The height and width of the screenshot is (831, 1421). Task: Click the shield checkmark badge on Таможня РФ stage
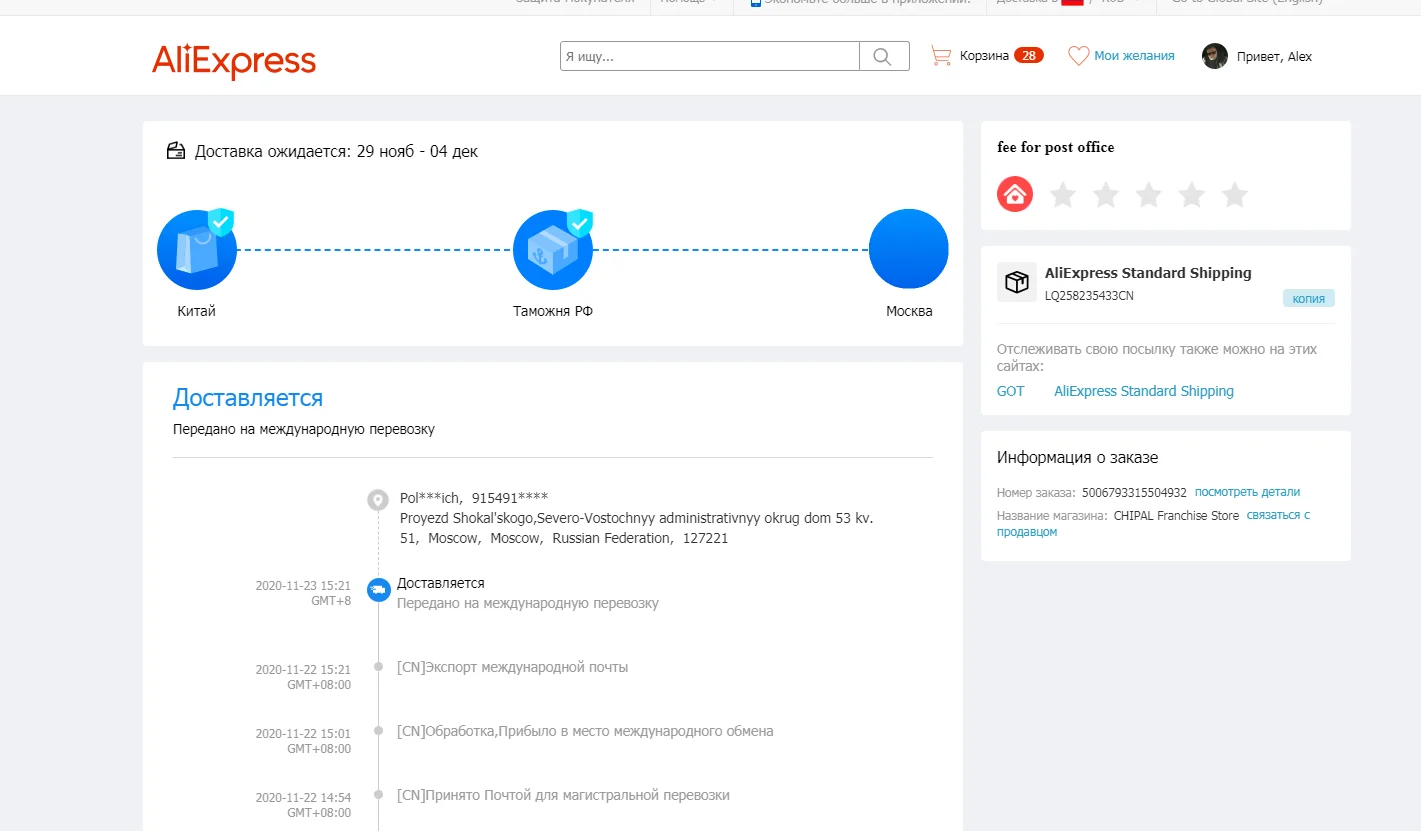point(580,222)
